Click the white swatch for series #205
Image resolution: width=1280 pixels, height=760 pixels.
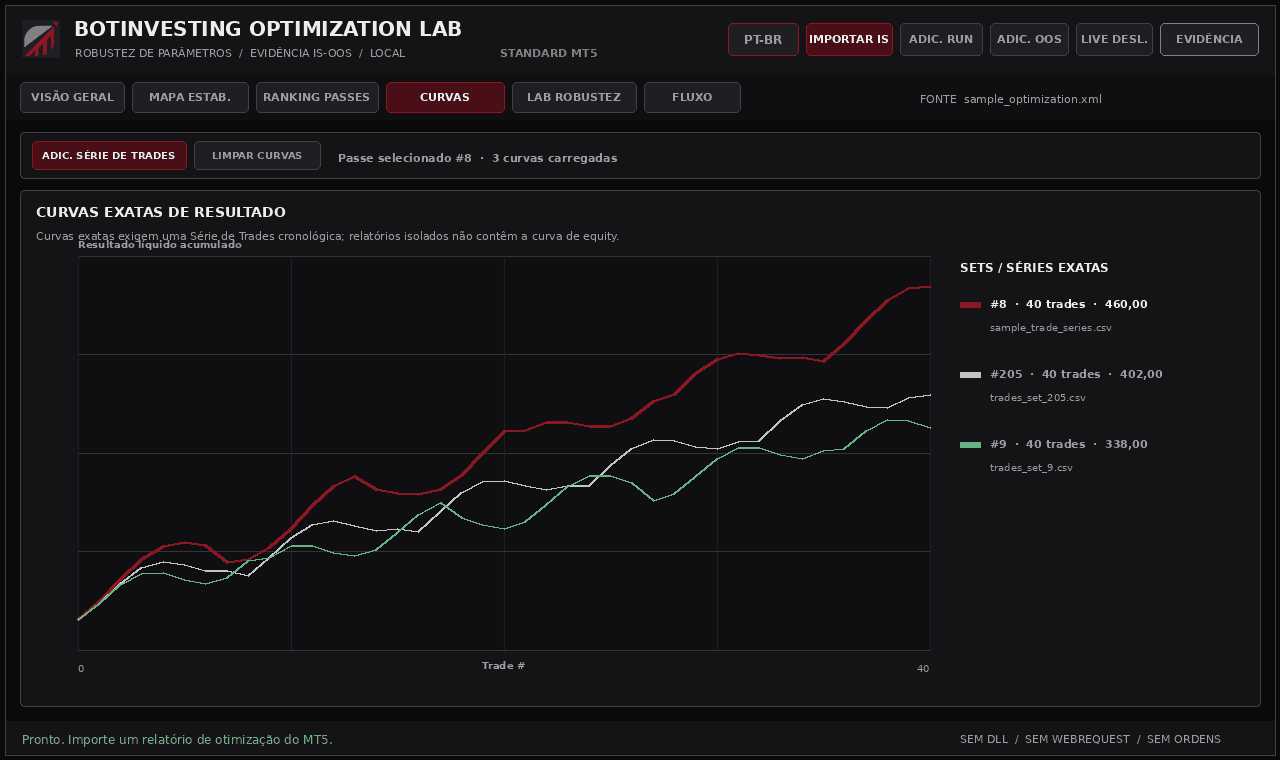pyautogui.click(x=970, y=375)
